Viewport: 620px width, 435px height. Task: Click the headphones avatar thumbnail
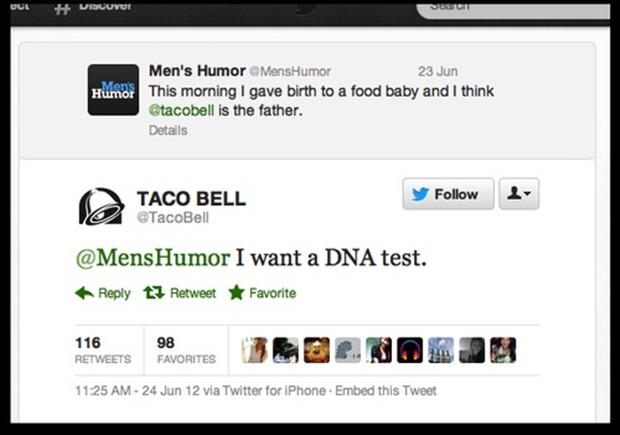point(410,349)
